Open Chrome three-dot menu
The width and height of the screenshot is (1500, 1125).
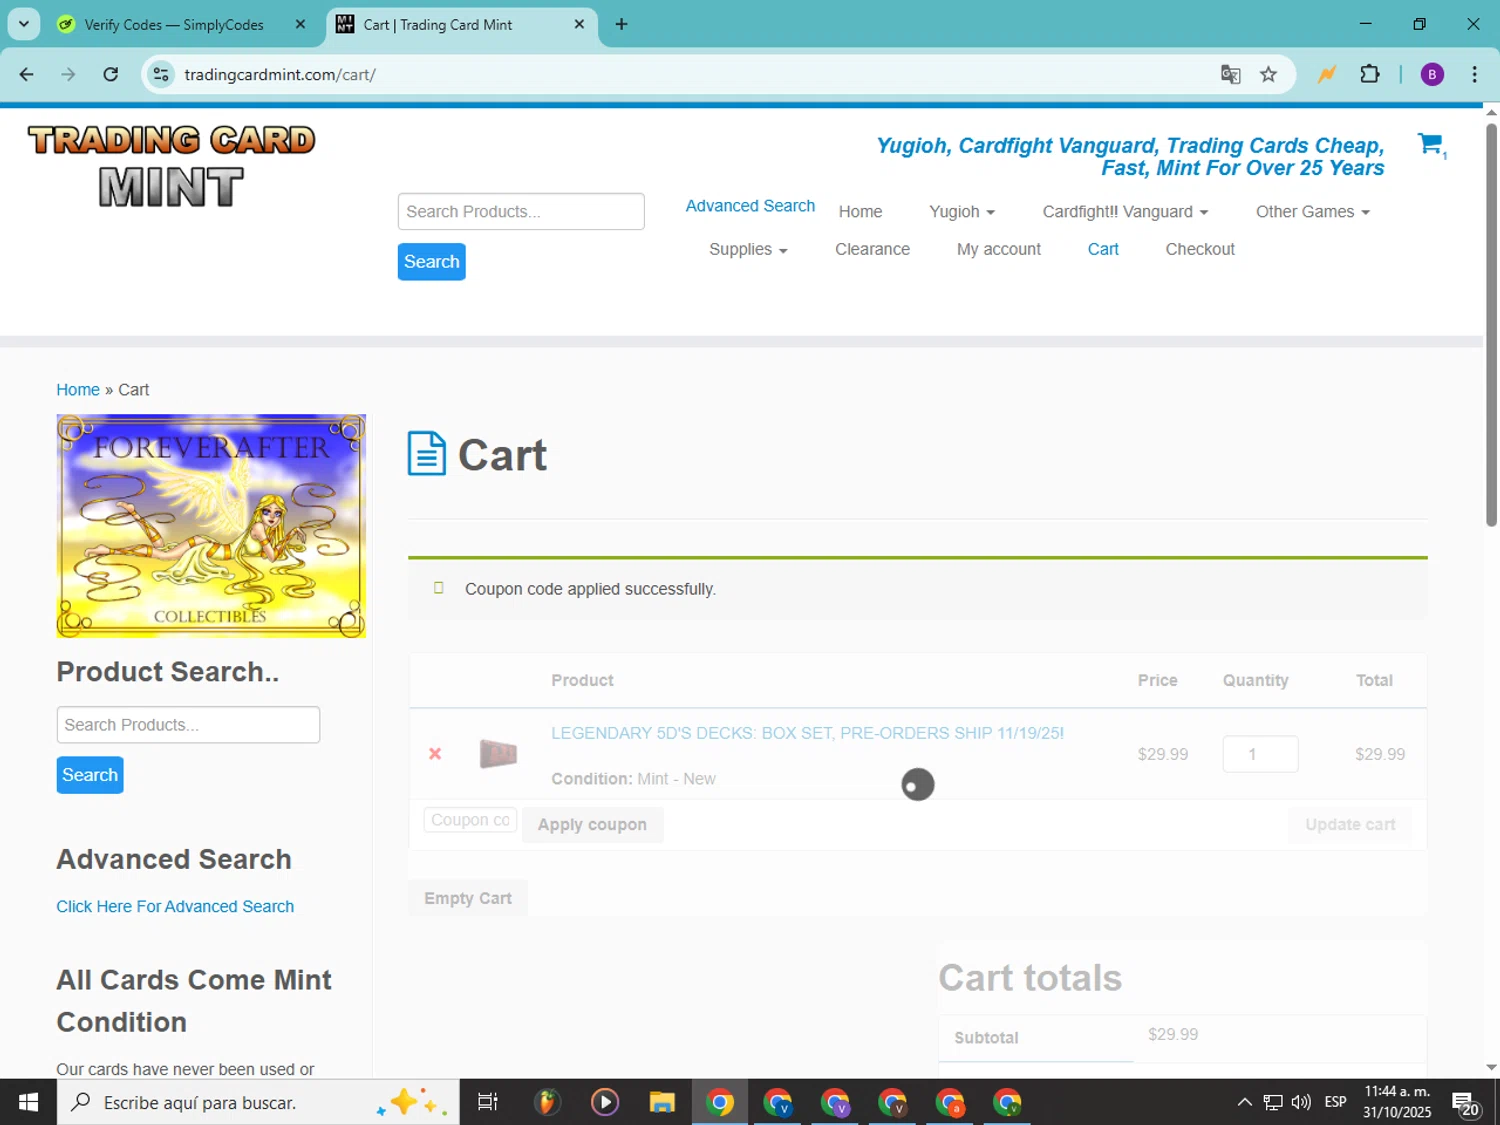[x=1474, y=74]
